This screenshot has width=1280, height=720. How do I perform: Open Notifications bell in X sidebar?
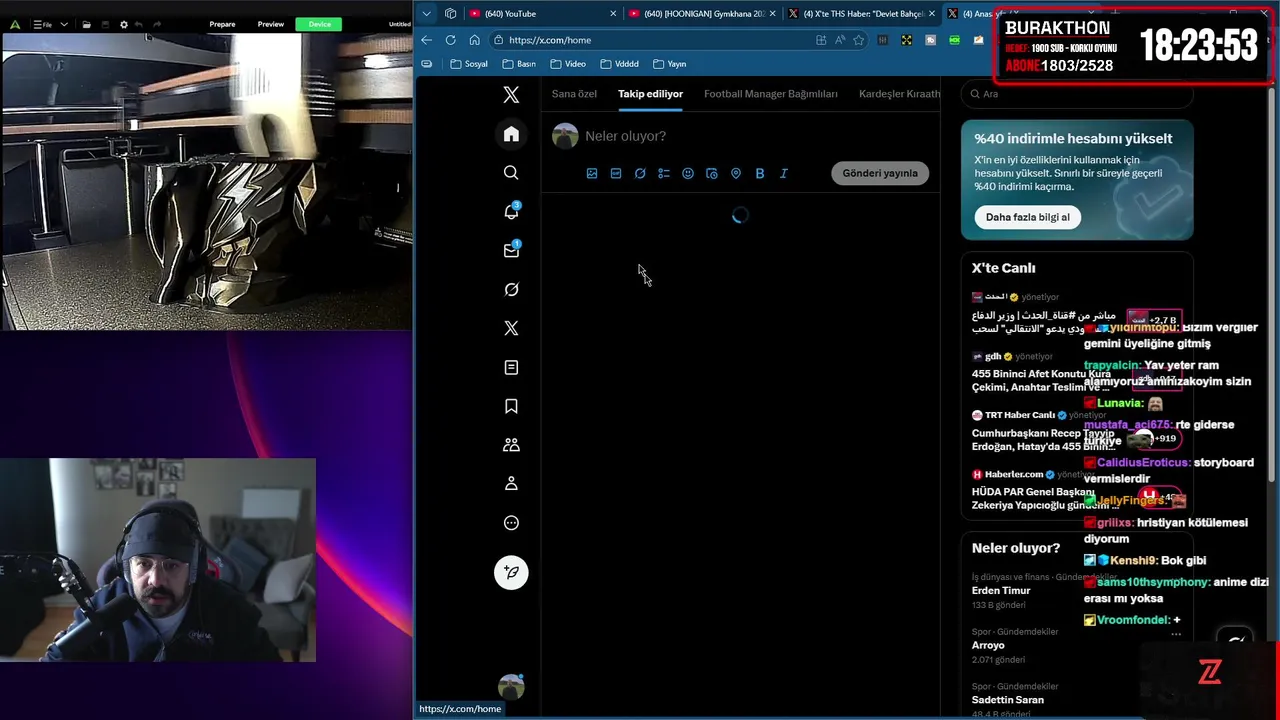[x=511, y=211]
